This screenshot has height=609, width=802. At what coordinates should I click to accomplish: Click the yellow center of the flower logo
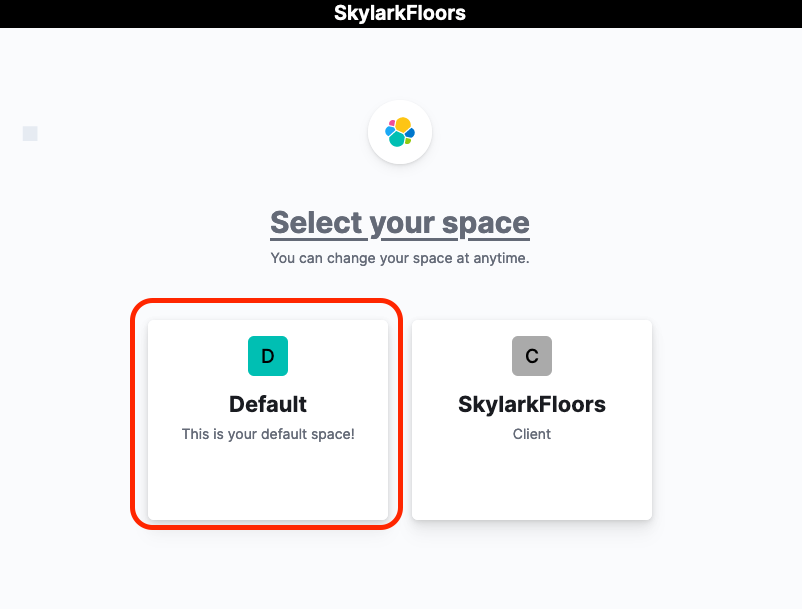[x=402, y=125]
